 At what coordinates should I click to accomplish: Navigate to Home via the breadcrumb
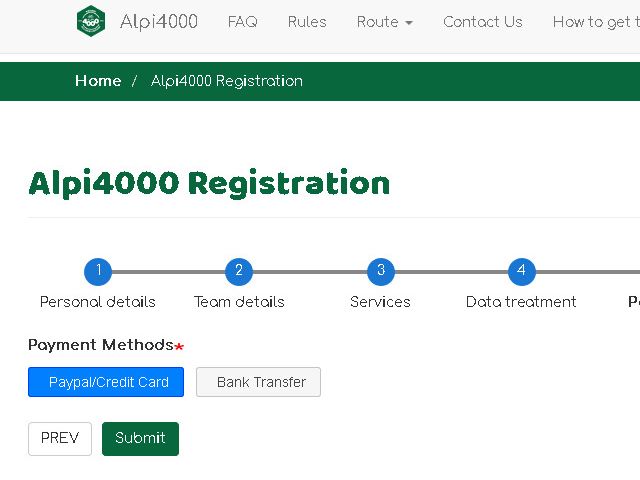pos(98,81)
